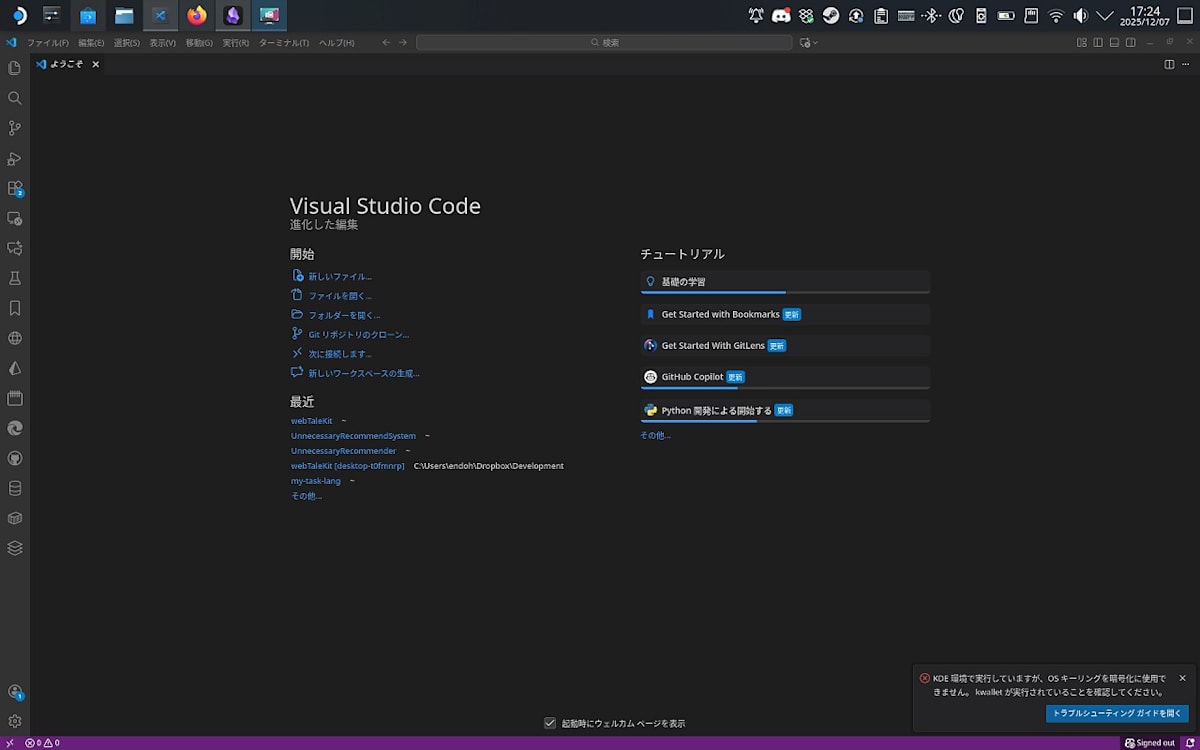Open the 基礎の学習 walkthrough
This screenshot has width=1200, height=750.
tap(785, 282)
